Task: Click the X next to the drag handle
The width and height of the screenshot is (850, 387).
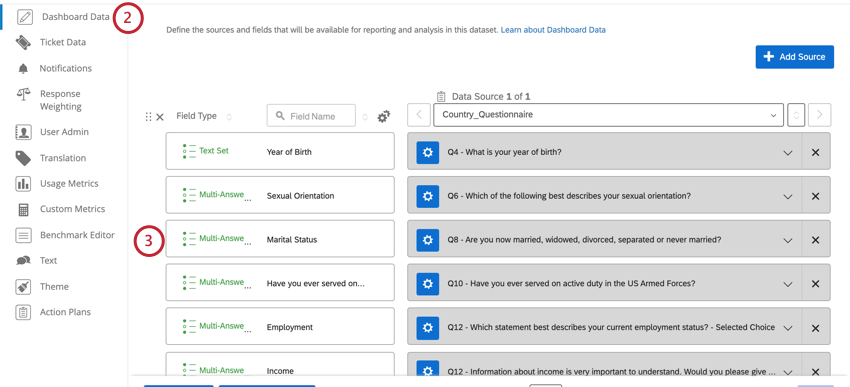Action: click(x=160, y=117)
